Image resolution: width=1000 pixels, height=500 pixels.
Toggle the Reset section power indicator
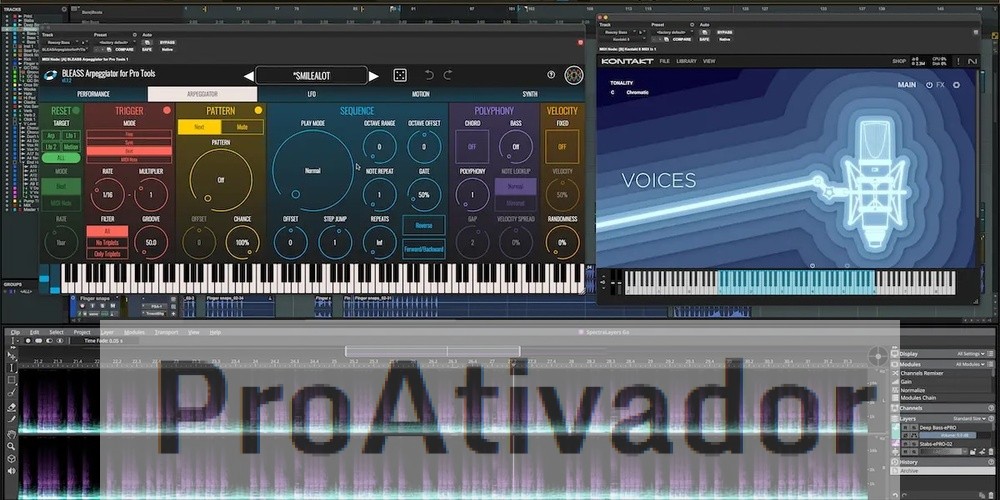click(x=76, y=110)
